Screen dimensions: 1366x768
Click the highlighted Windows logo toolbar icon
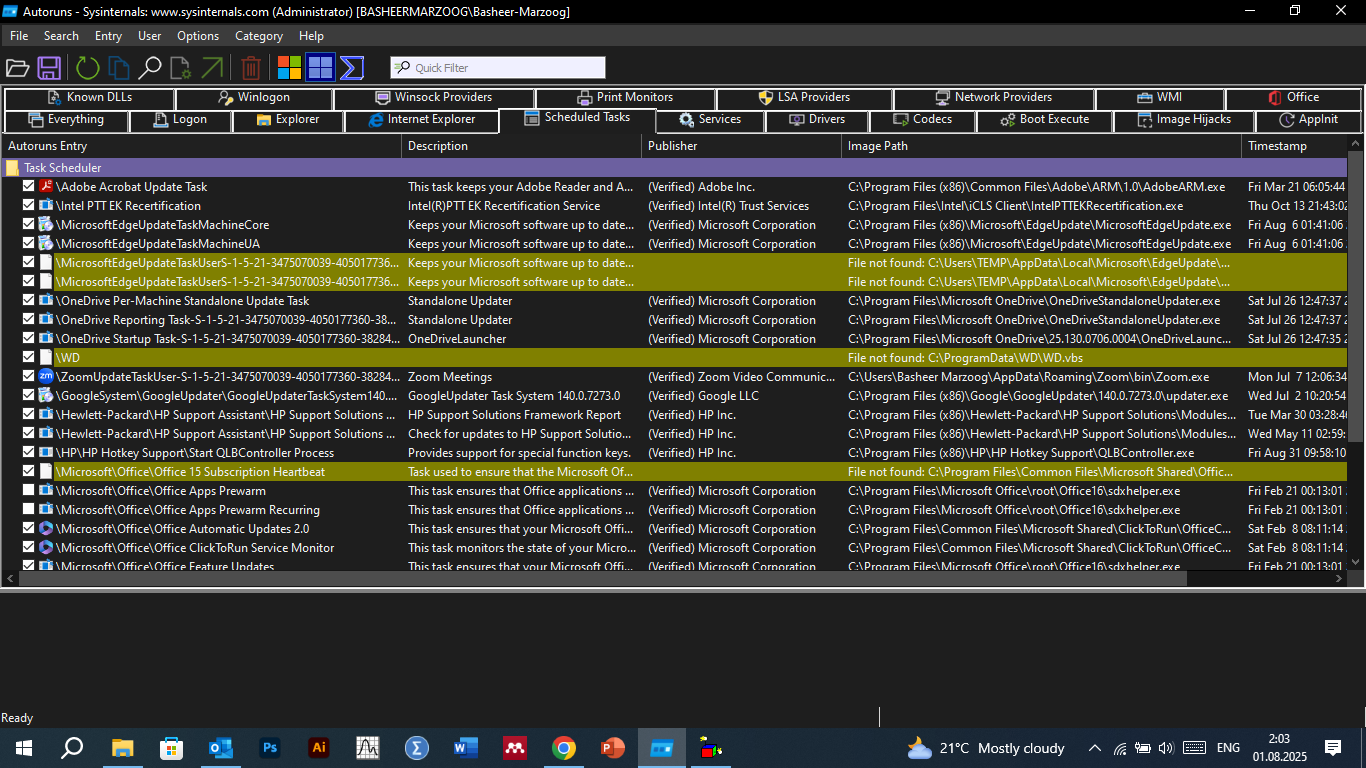[x=320, y=67]
